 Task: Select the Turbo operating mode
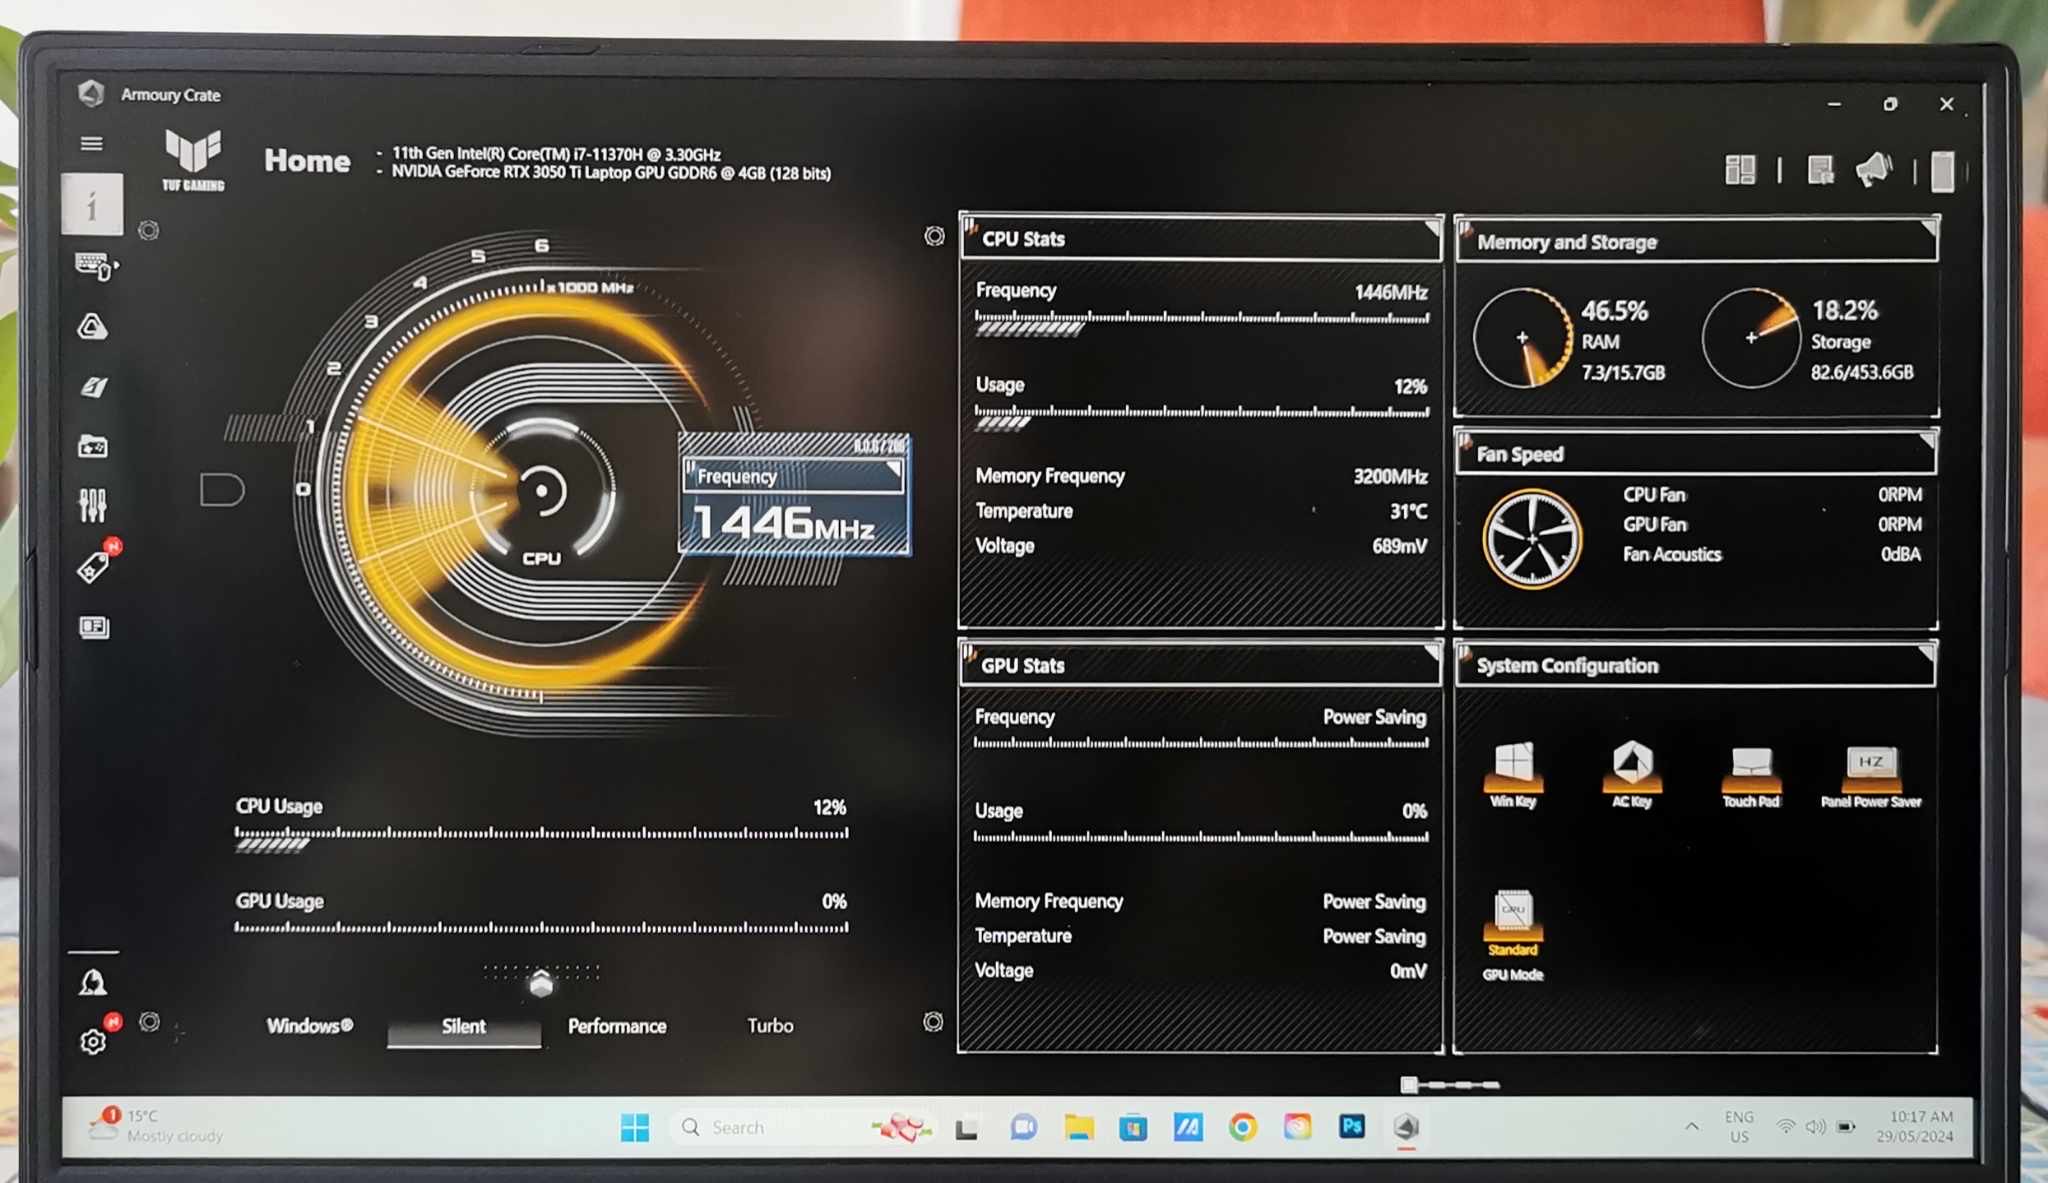(x=770, y=1026)
